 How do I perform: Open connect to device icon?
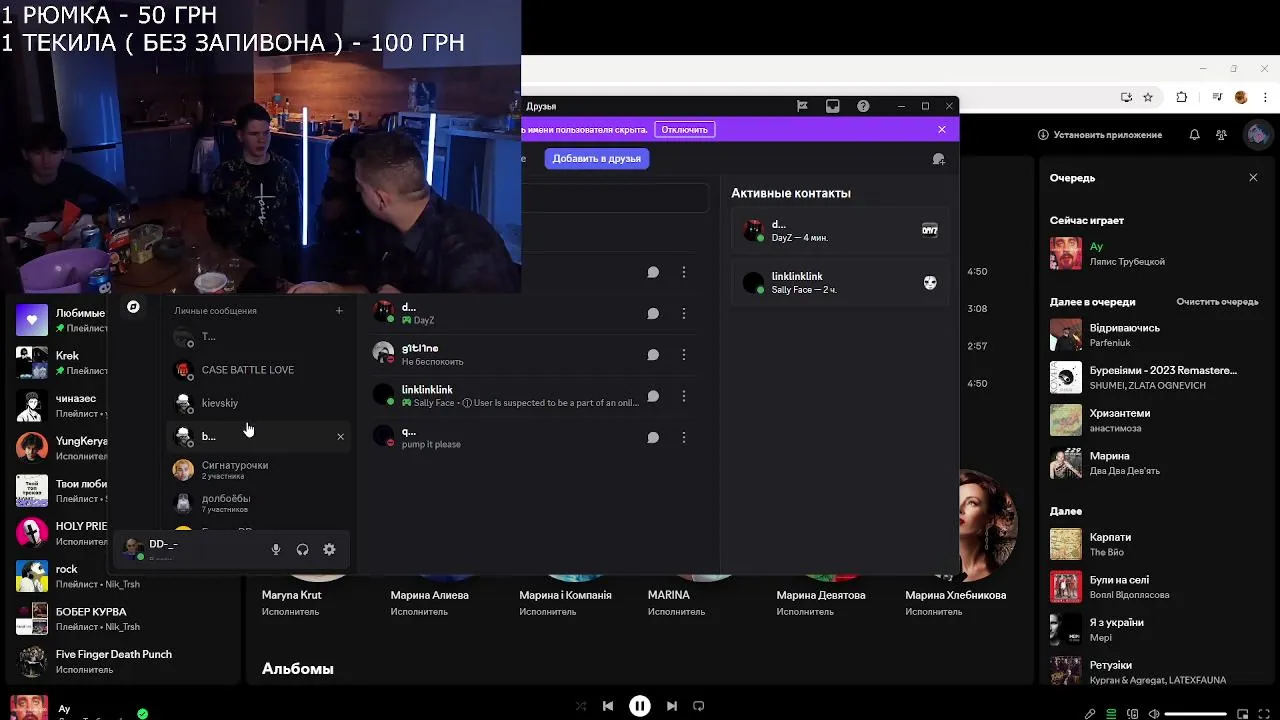tap(1133, 714)
